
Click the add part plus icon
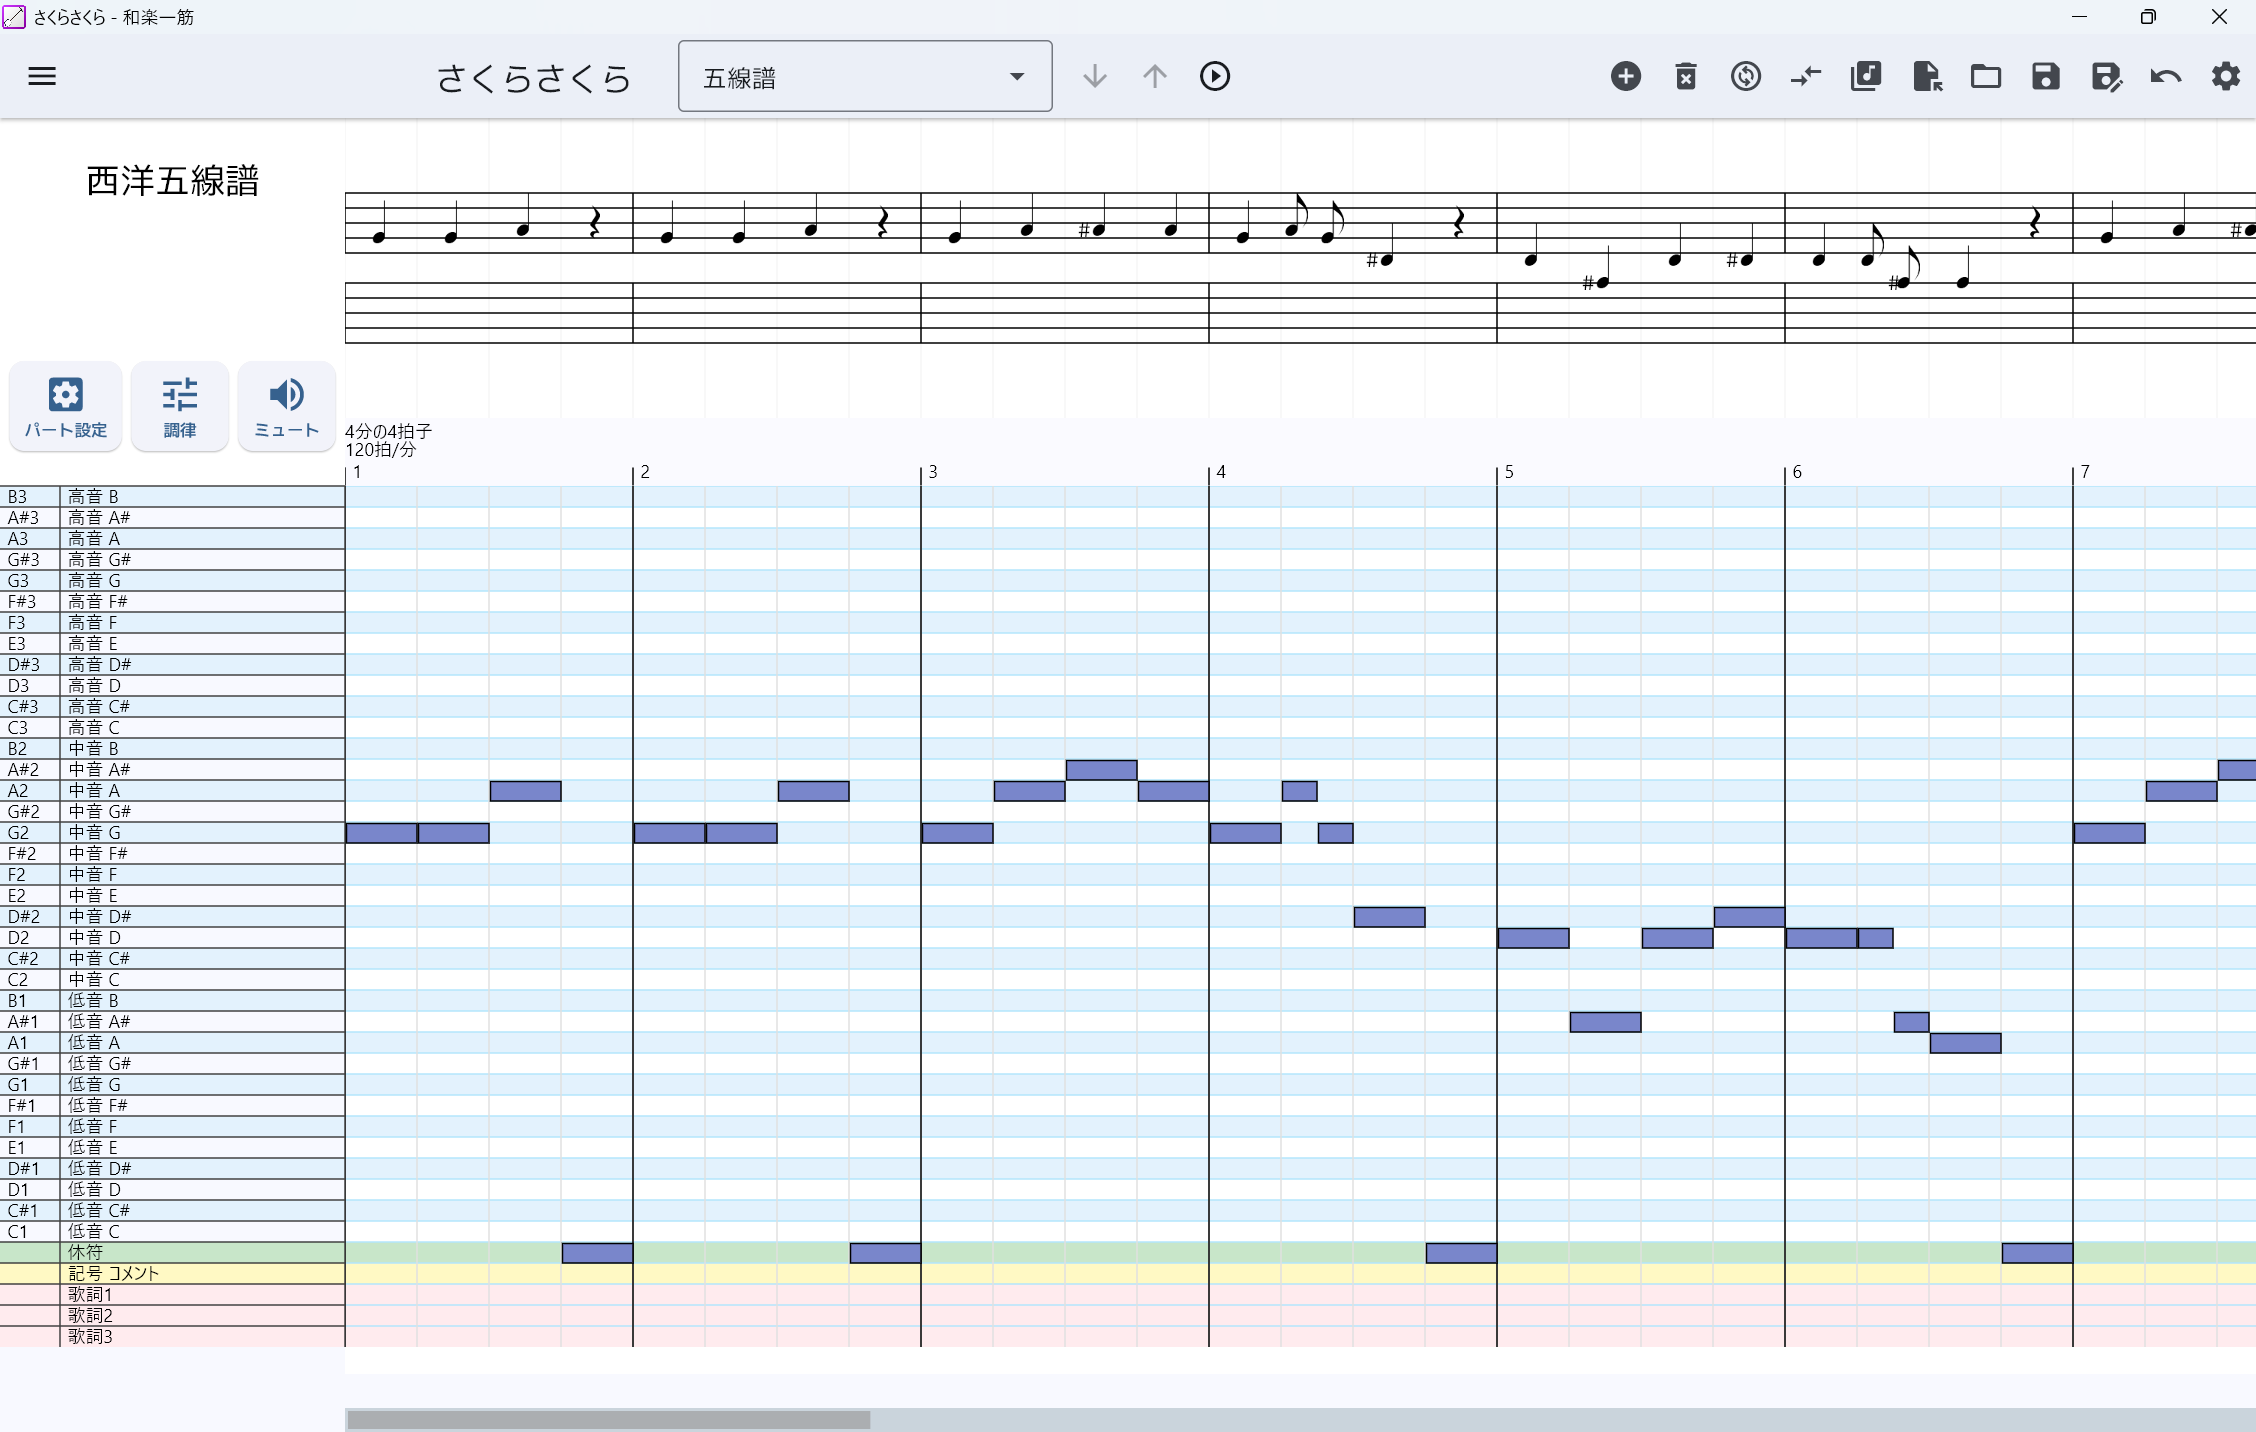[x=1626, y=76]
